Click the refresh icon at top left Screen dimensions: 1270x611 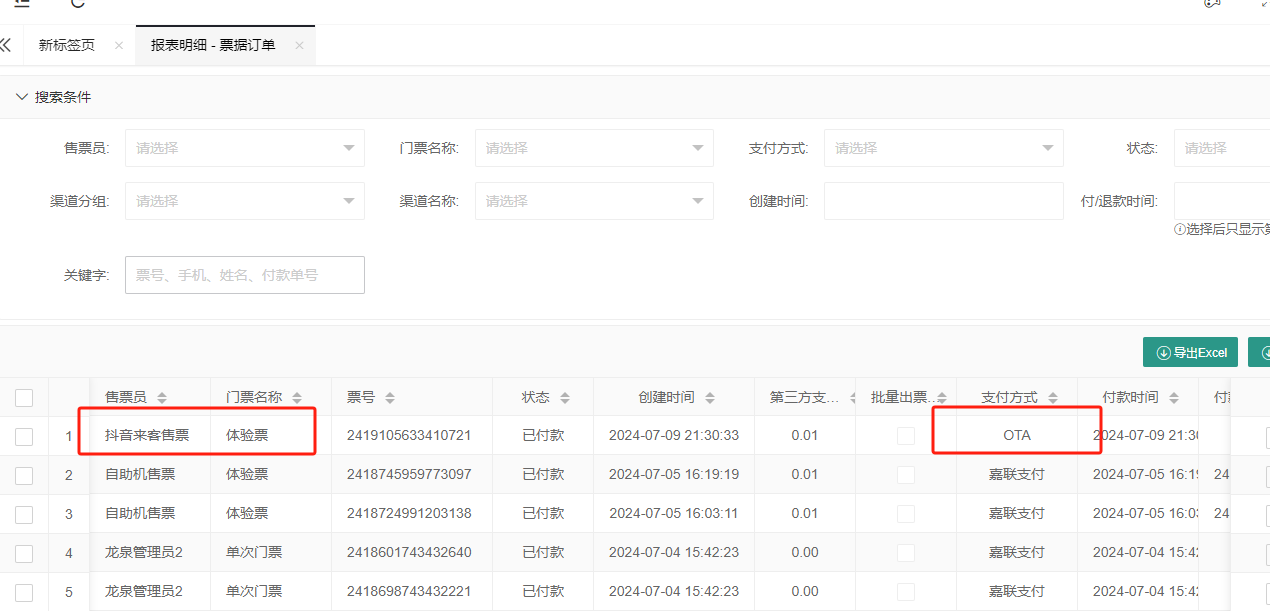point(77,4)
